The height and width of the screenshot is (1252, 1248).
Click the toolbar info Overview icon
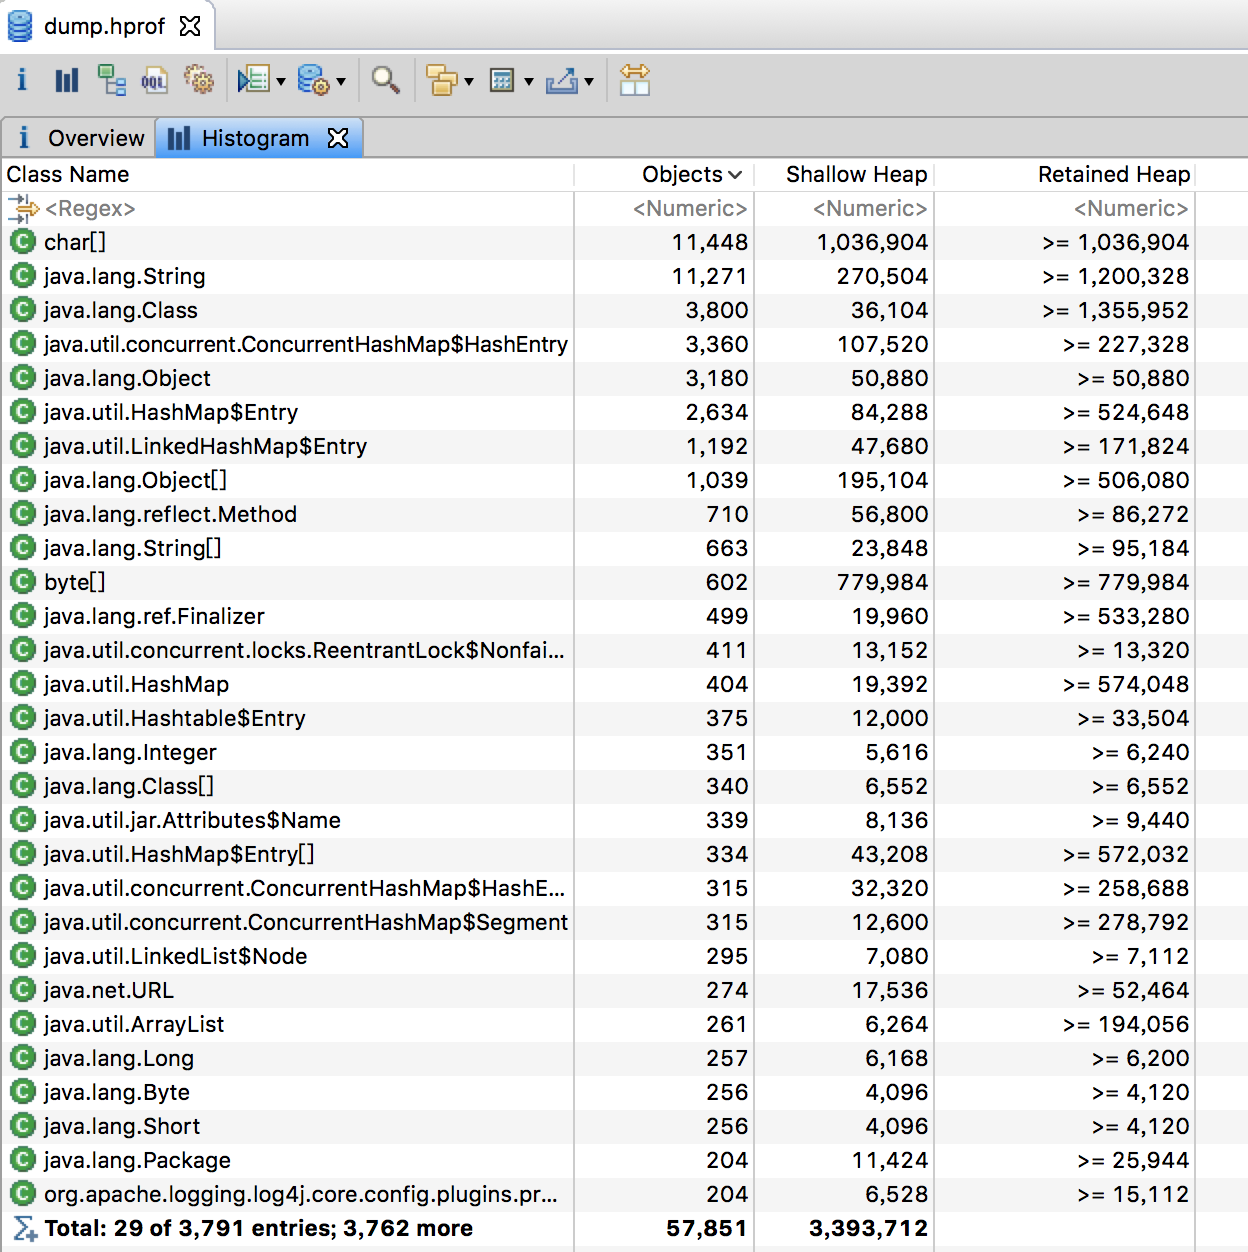pos(22,80)
